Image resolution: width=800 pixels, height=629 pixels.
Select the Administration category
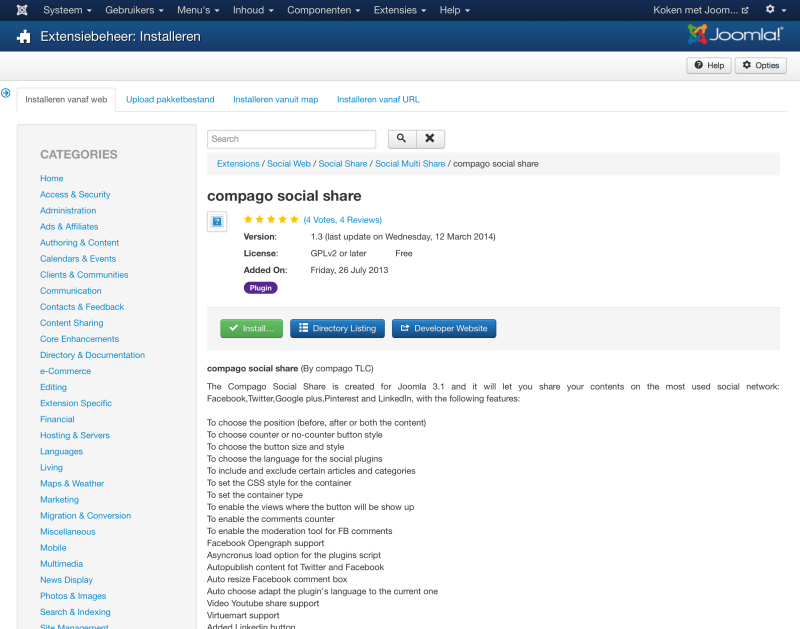tap(68, 211)
